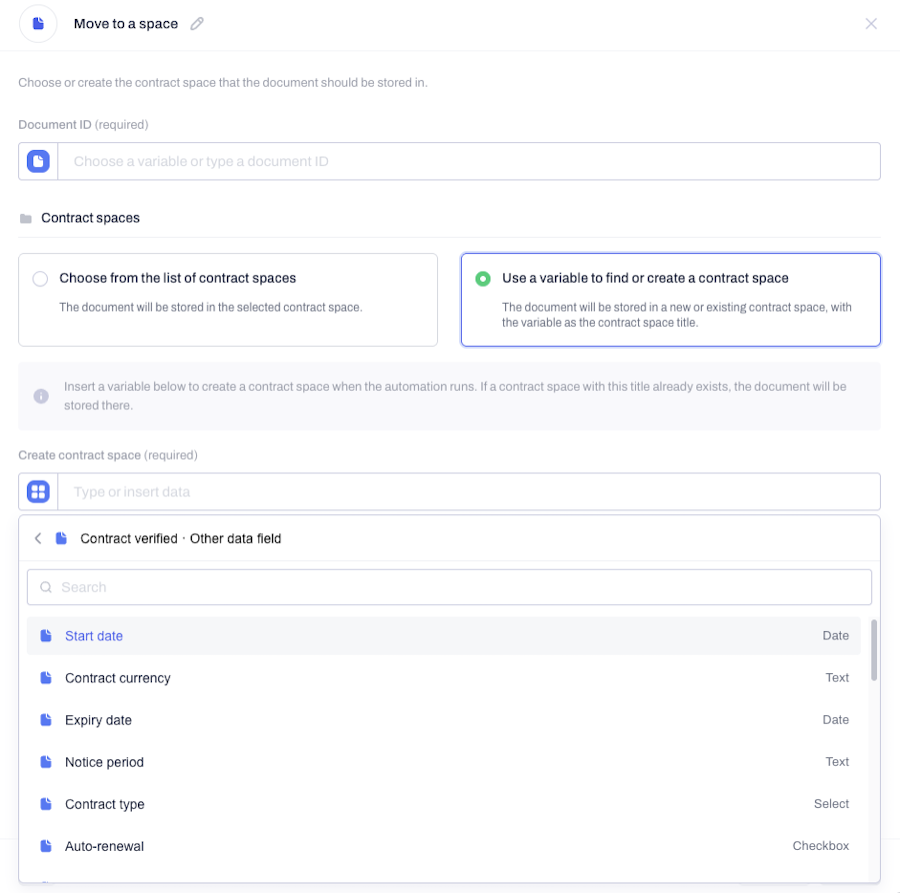Select the Notice period variable
This screenshot has height=893, width=900.
[x=444, y=762]
